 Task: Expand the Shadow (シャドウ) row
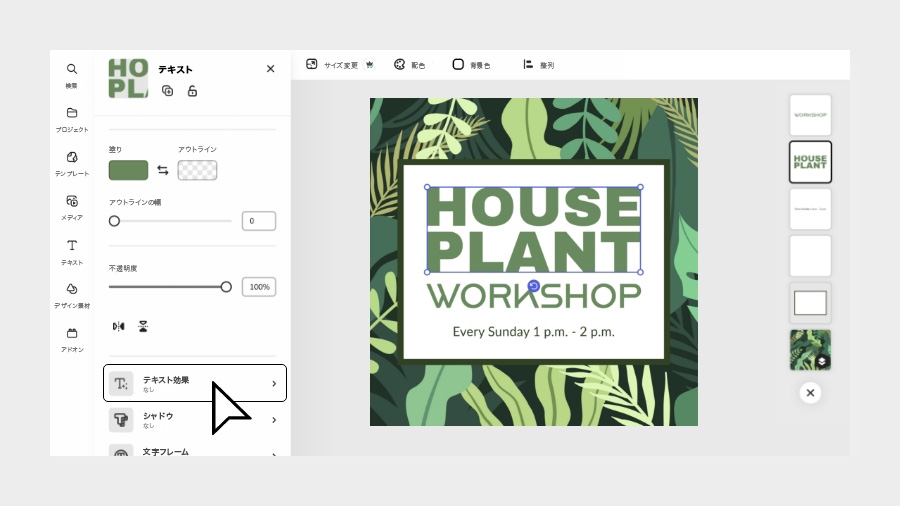(x=195, y=420)
